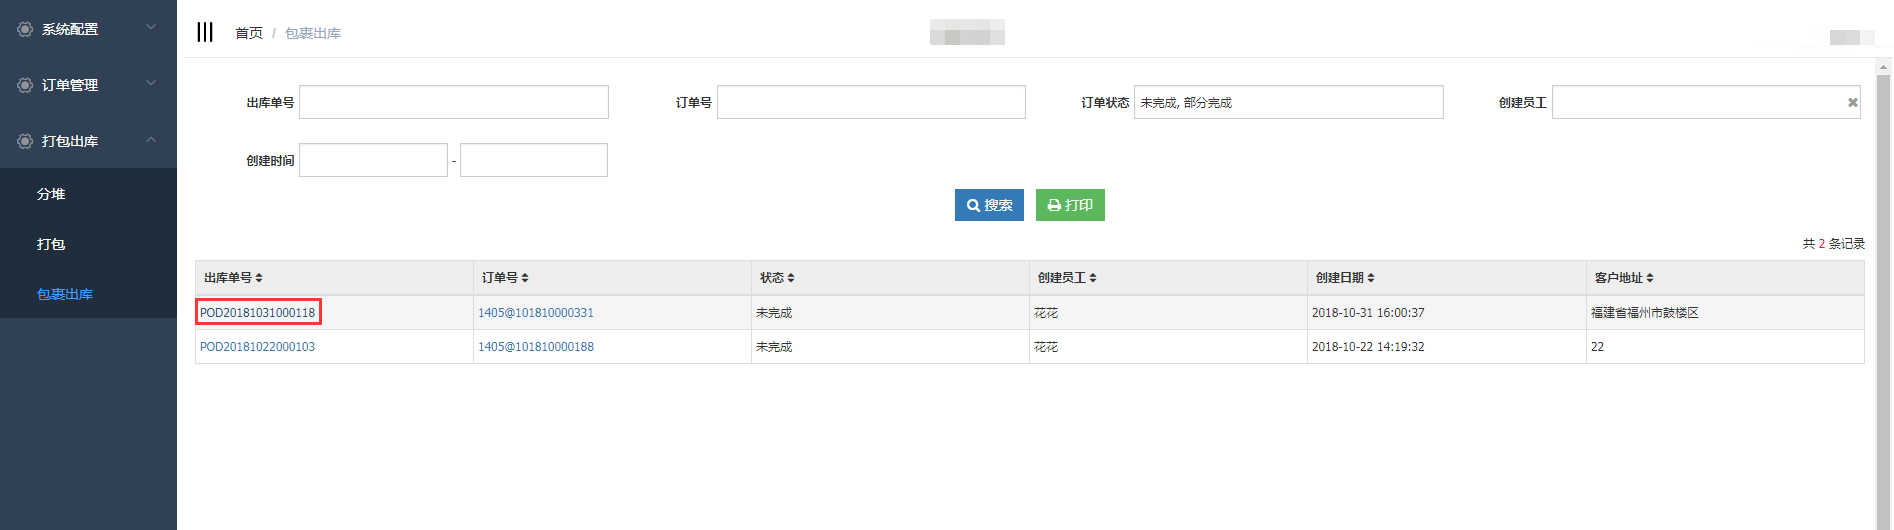Open order link 1405@101810000188
Screen dimensions: 1894x530
(x=536, y=347)
